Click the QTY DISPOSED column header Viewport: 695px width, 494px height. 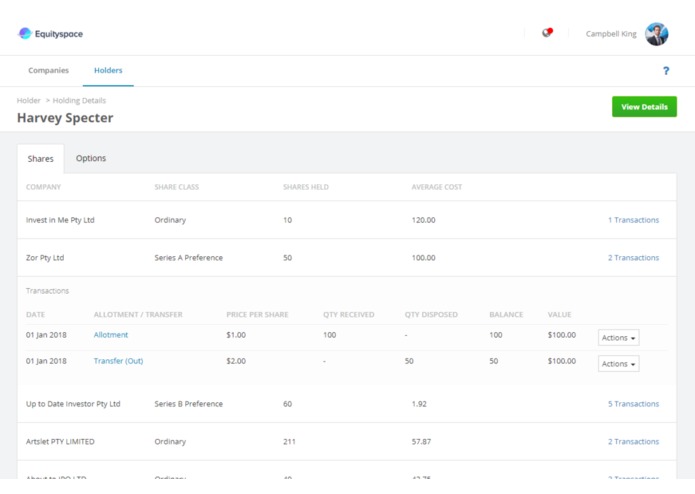coord(431,315)
